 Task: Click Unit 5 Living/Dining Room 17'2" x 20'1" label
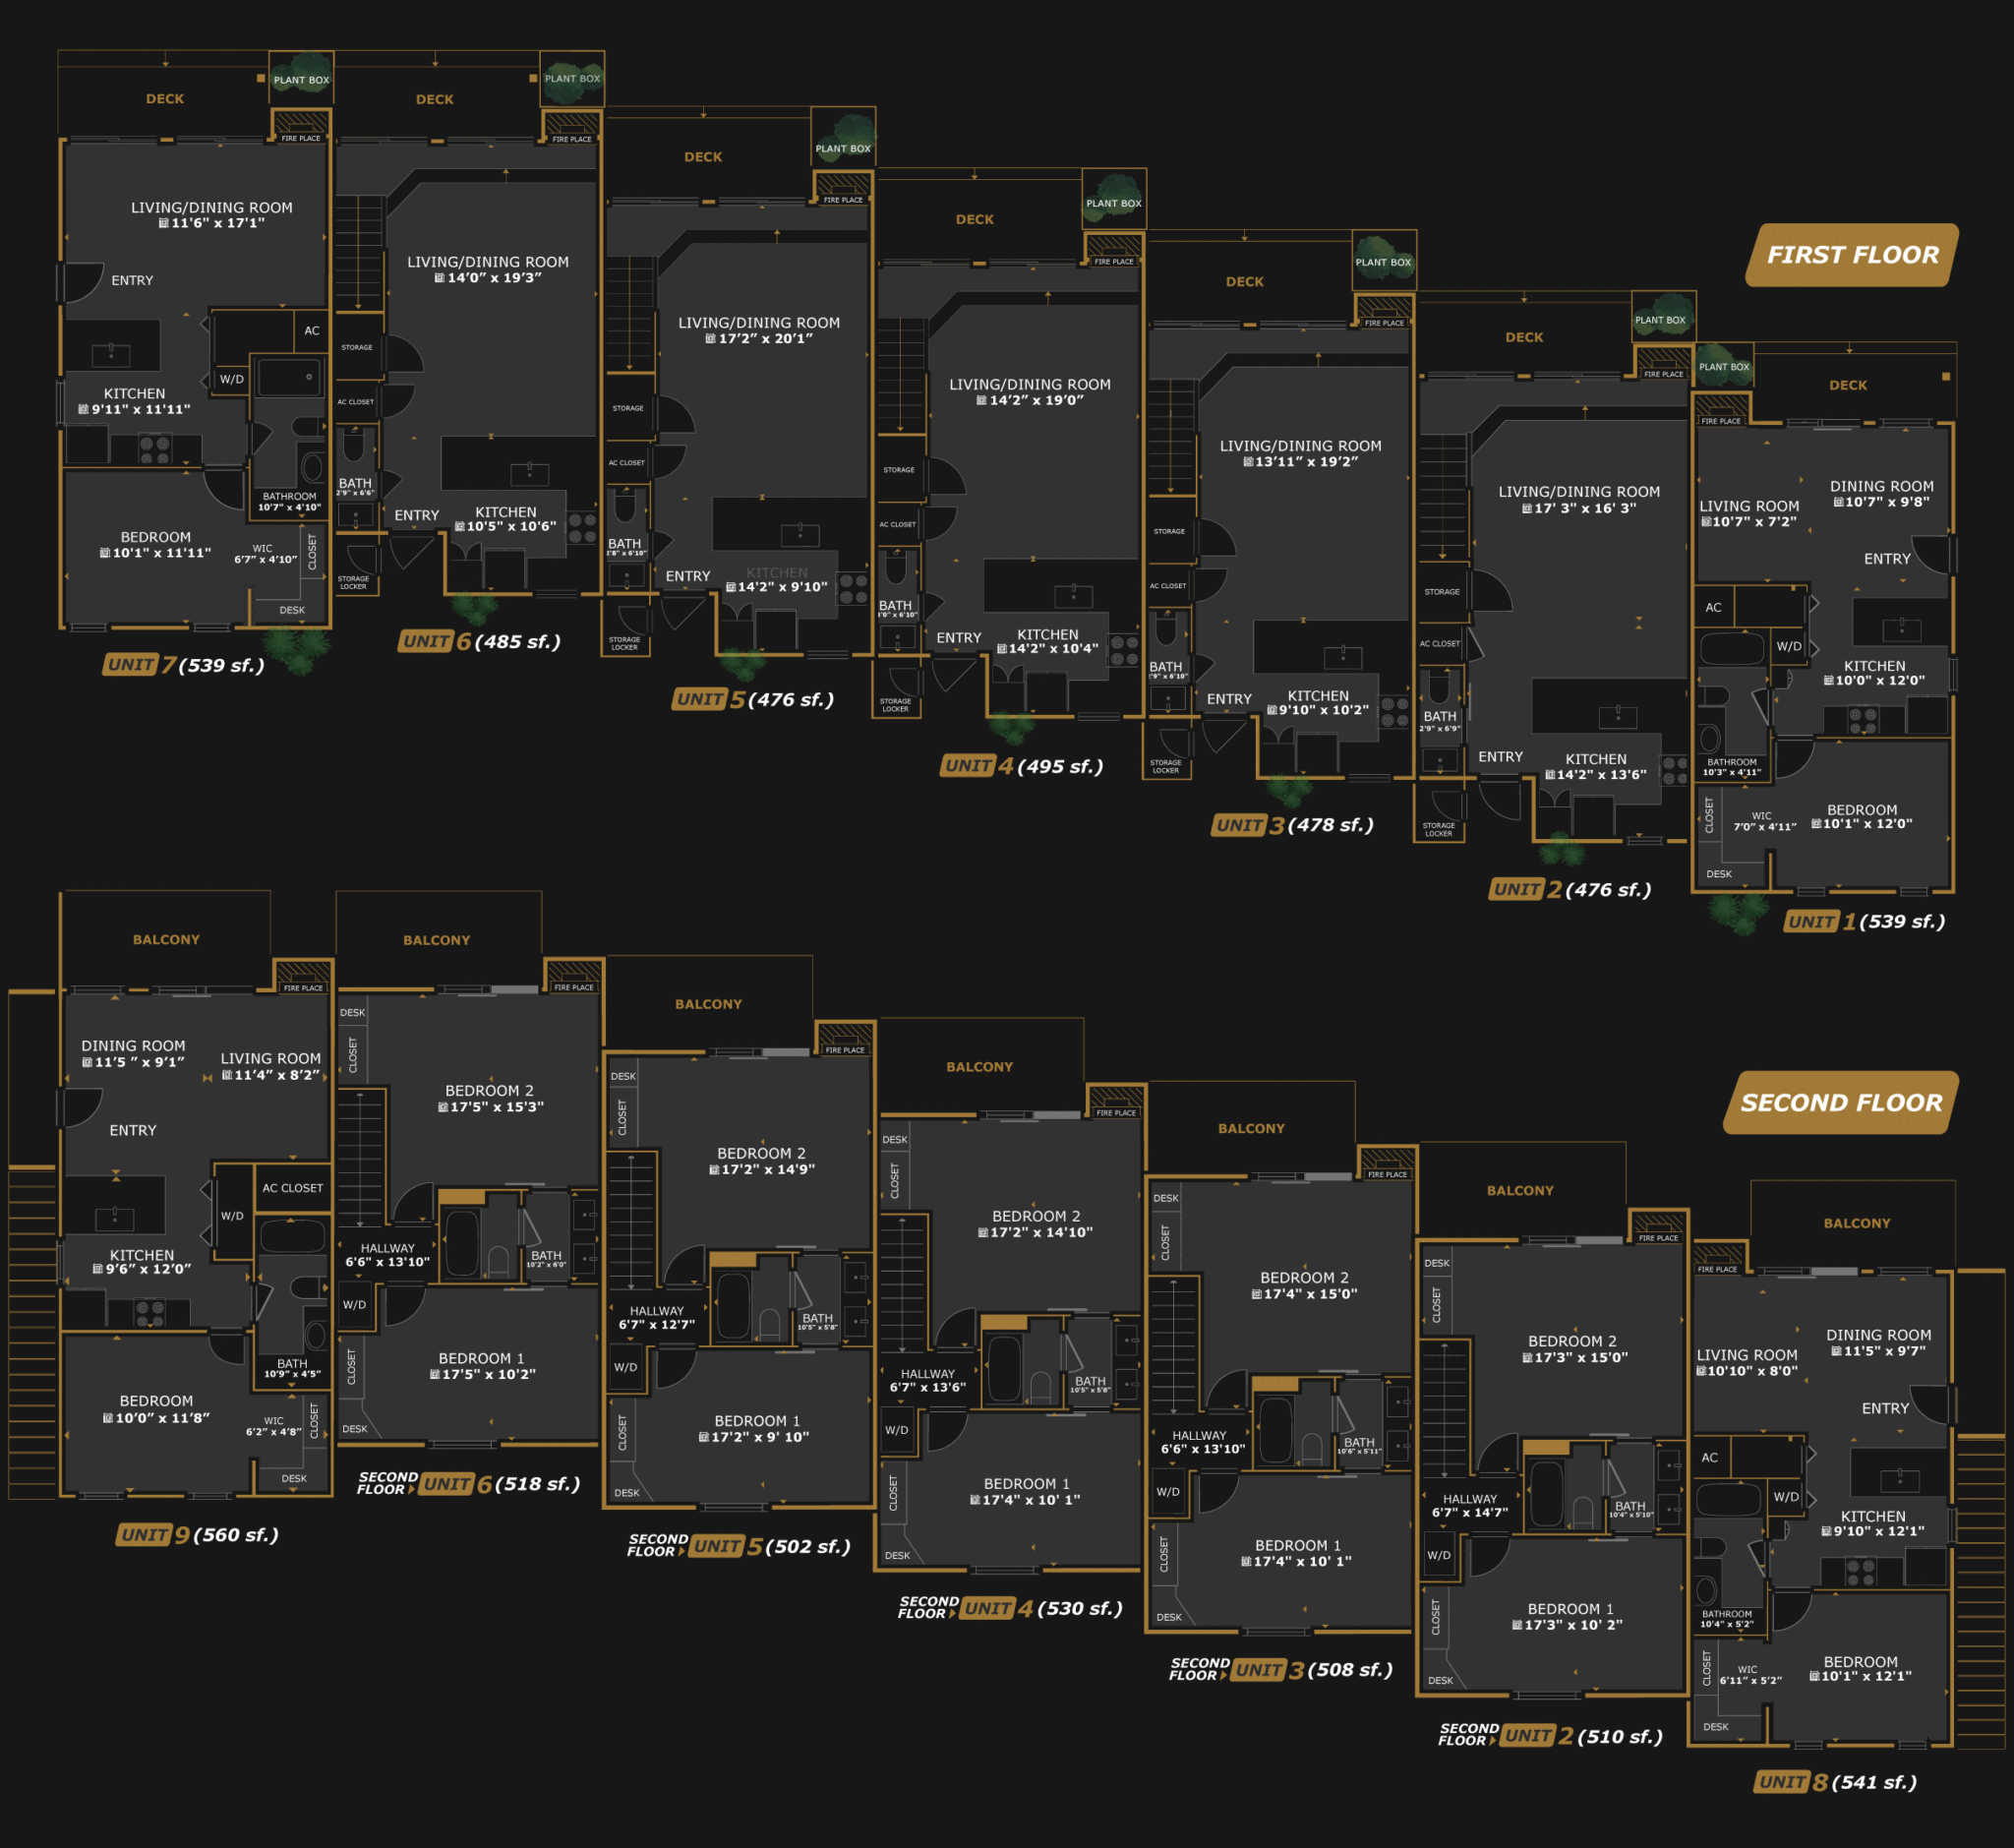point(759,330)
